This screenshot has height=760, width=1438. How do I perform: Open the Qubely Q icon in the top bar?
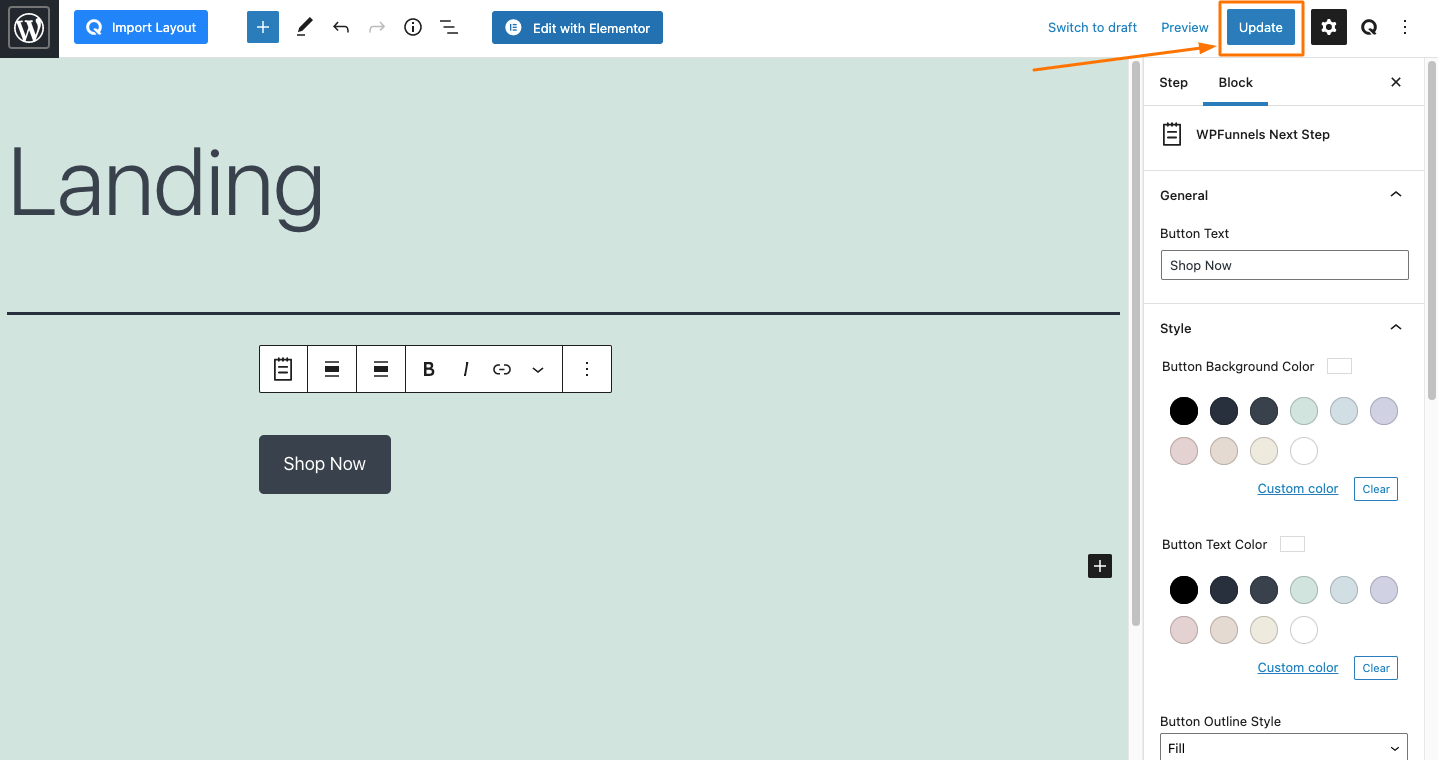click(1369, 28)
